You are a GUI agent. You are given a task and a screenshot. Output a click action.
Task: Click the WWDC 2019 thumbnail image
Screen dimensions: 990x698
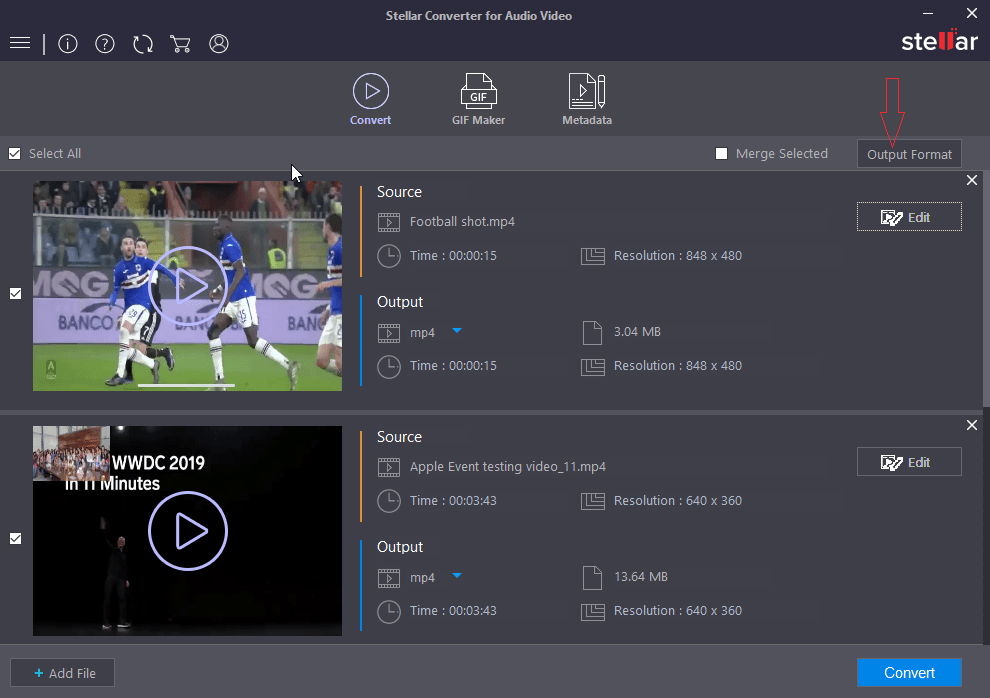click(188, 531)
